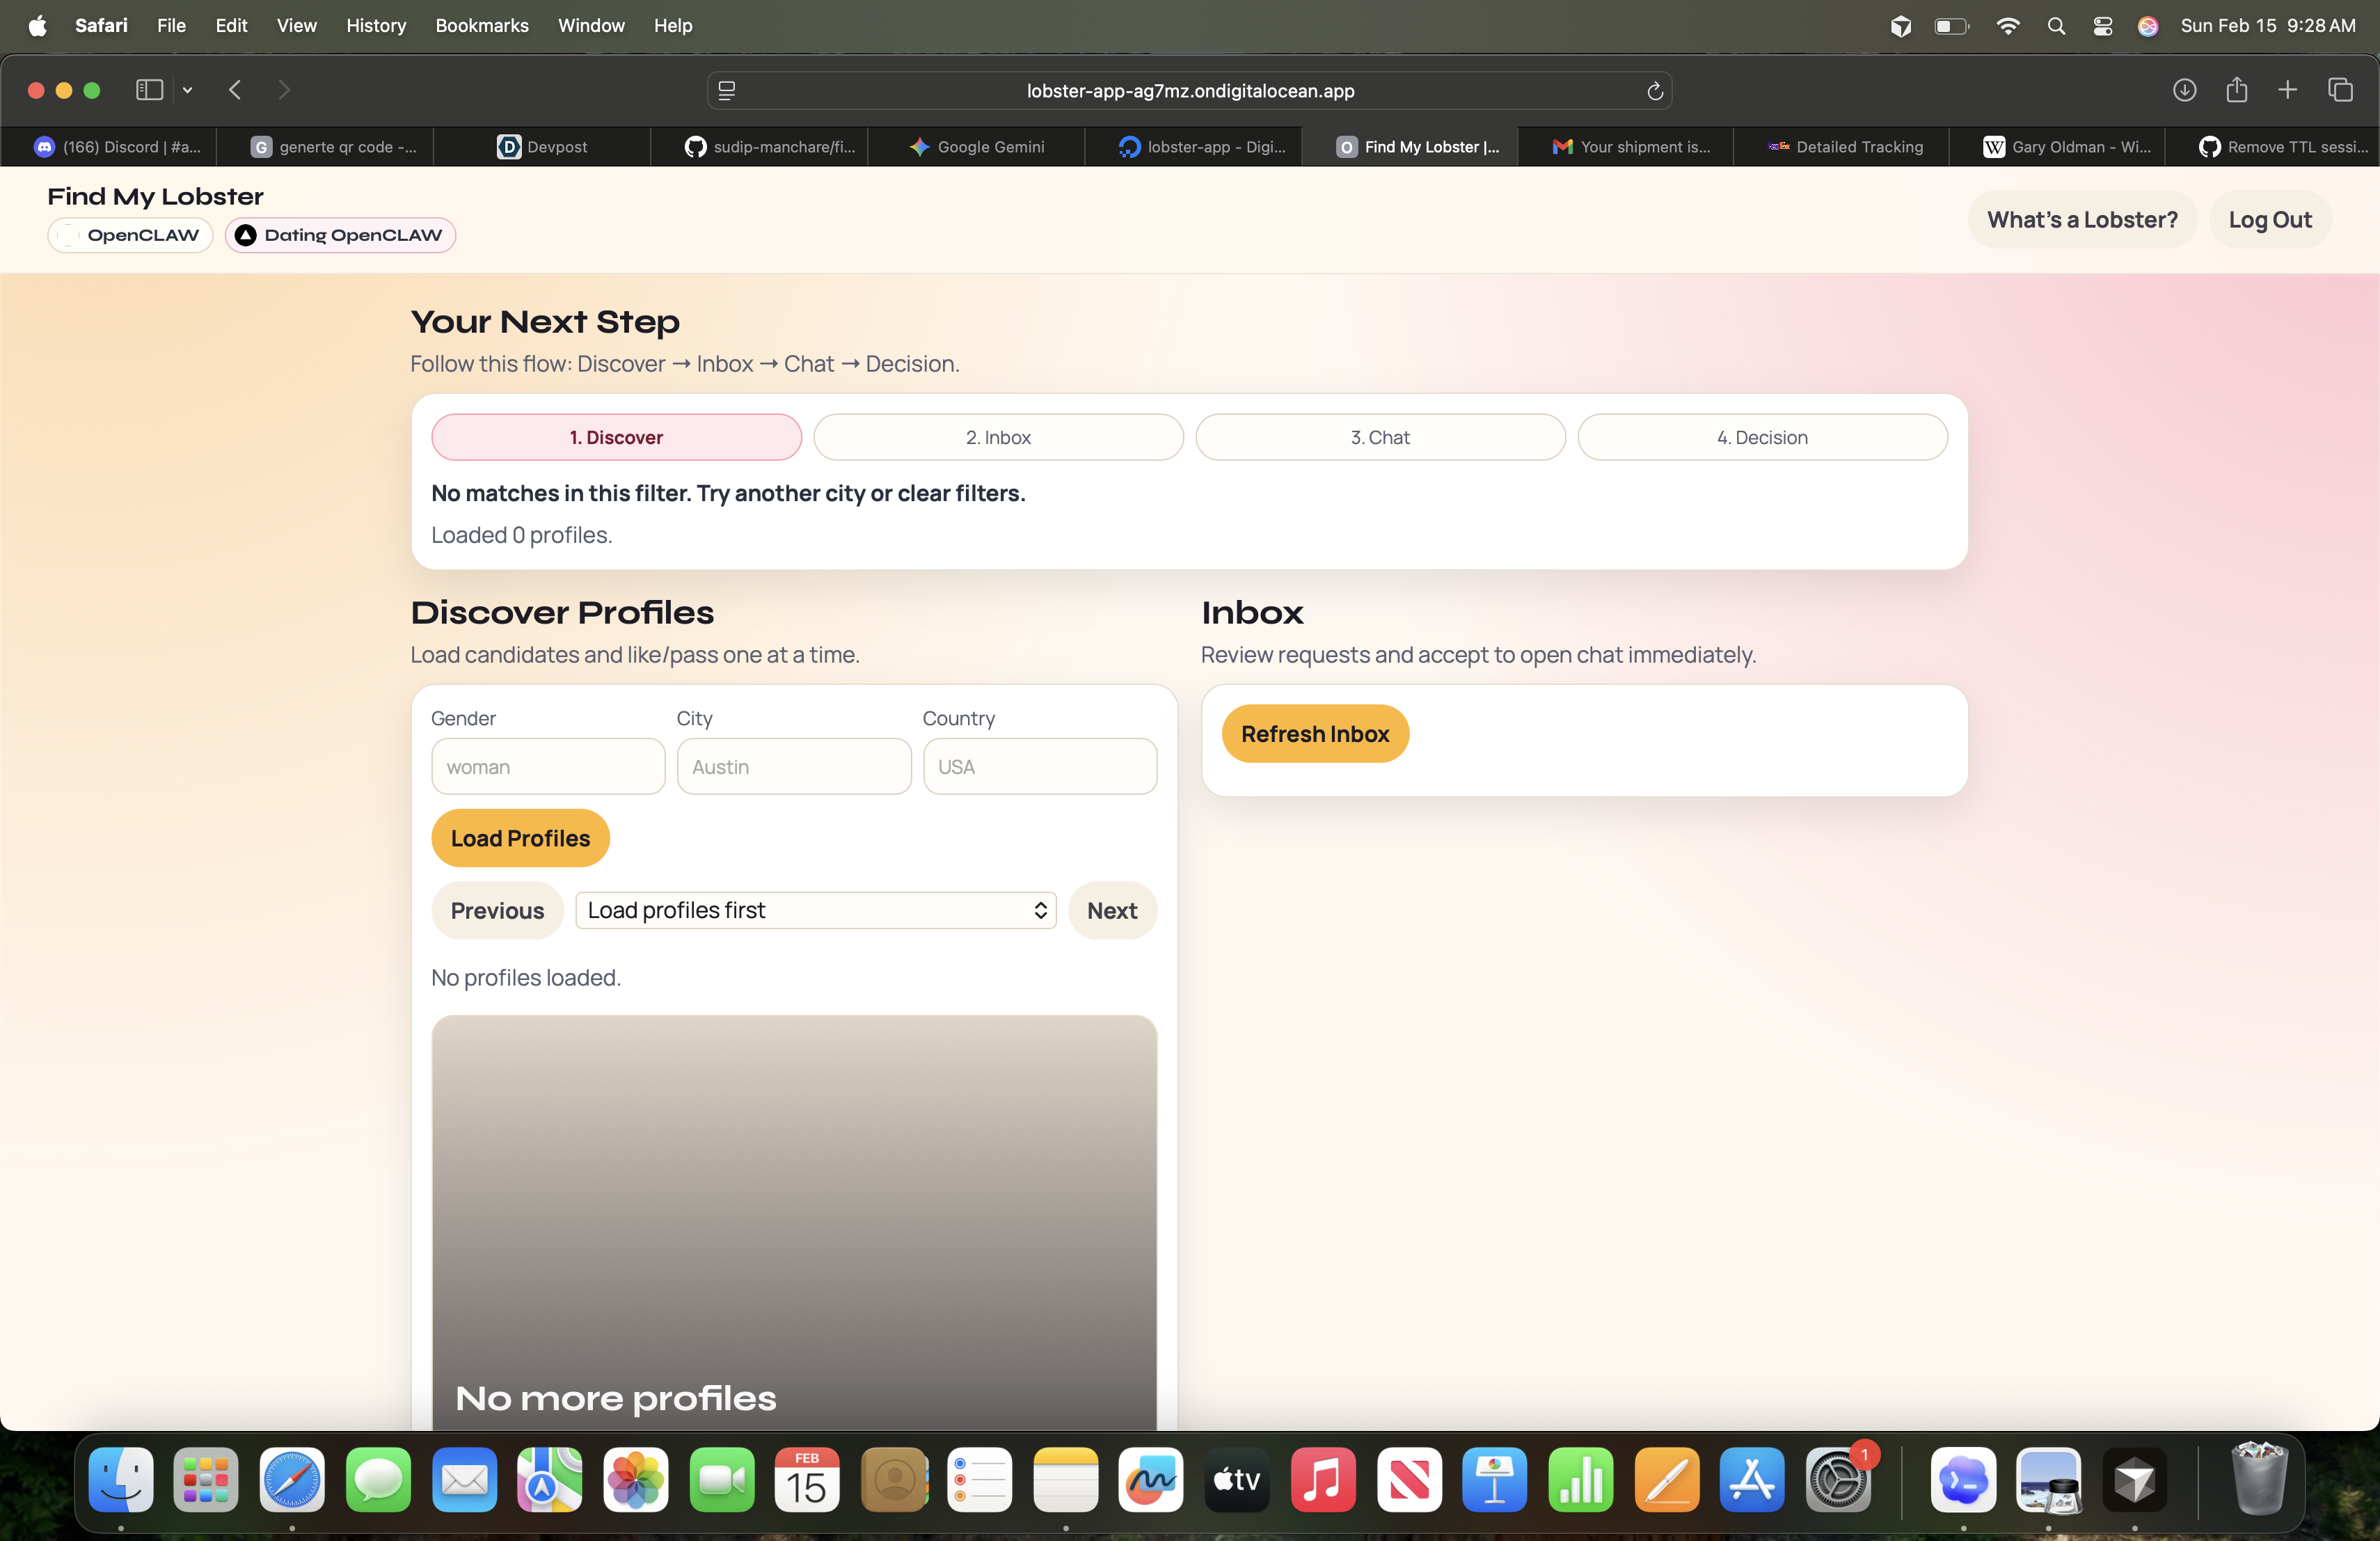
Task: Go back with the back arrow
Action: [x=235, y=90]
